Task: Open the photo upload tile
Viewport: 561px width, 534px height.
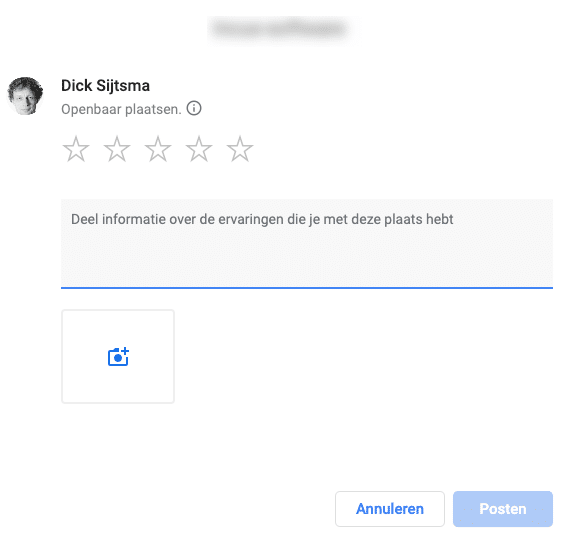Action: tap(118, 357)
